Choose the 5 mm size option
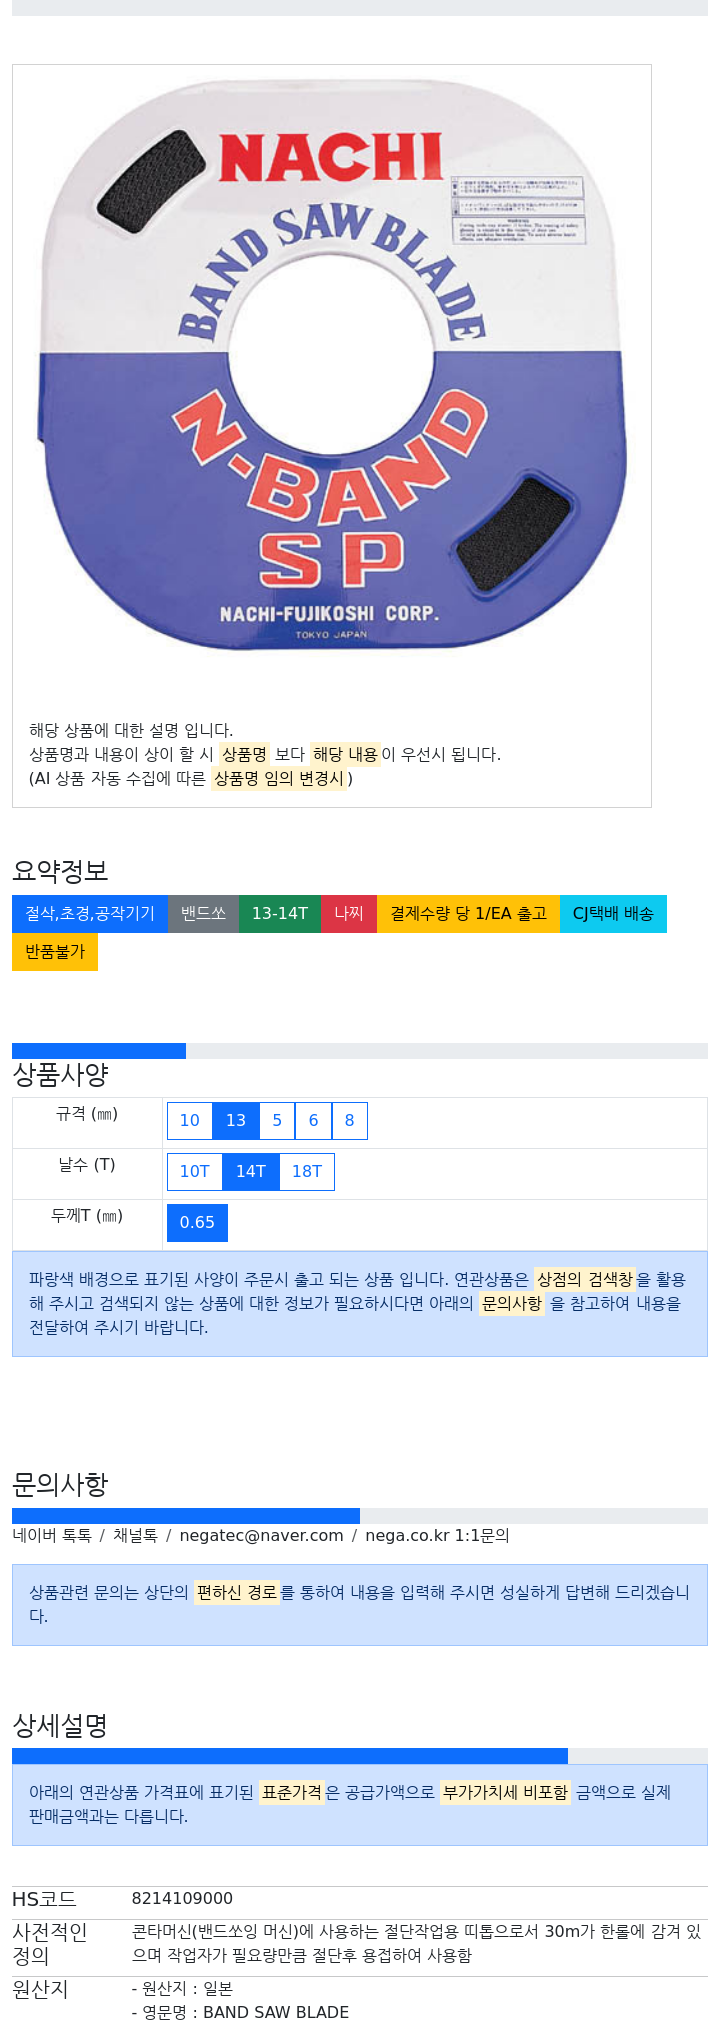Image resolution: width=720 pixels, height=2025 pixels. point(277,1121)
